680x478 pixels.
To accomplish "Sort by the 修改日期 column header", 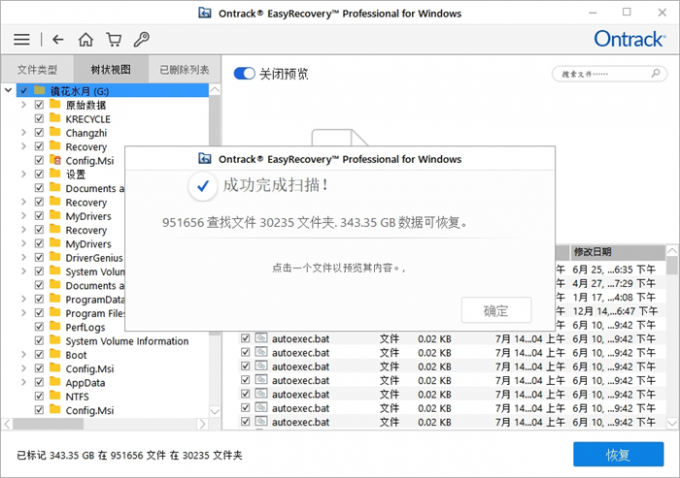I will (x=617, y=252).
